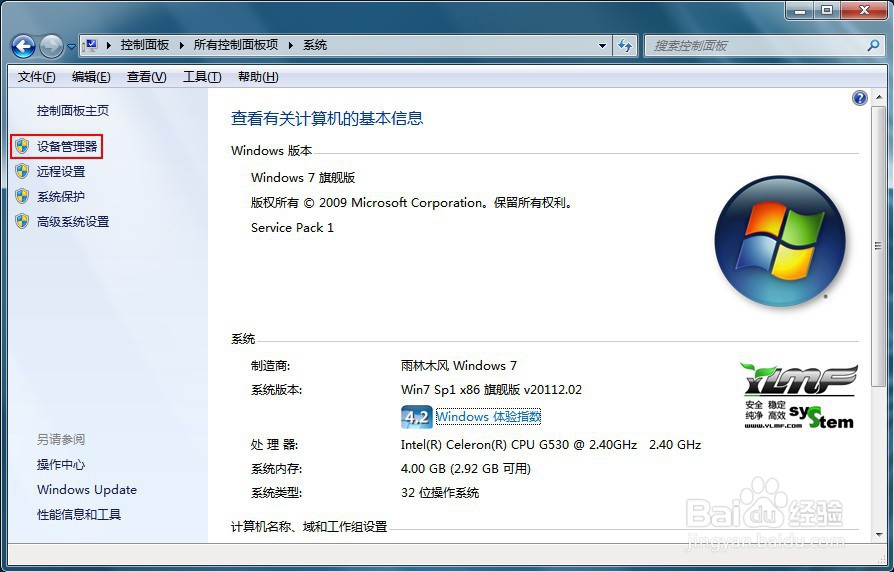Click the greyed Forward arrow button
The image size is (894, 572).
tap(51, 46)
